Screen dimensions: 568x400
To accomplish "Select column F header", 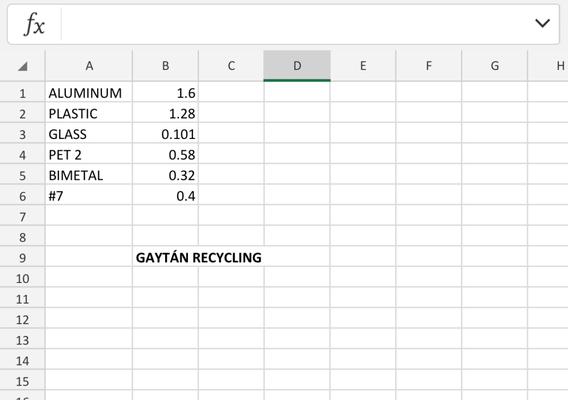I will click(x=429, y=66).
